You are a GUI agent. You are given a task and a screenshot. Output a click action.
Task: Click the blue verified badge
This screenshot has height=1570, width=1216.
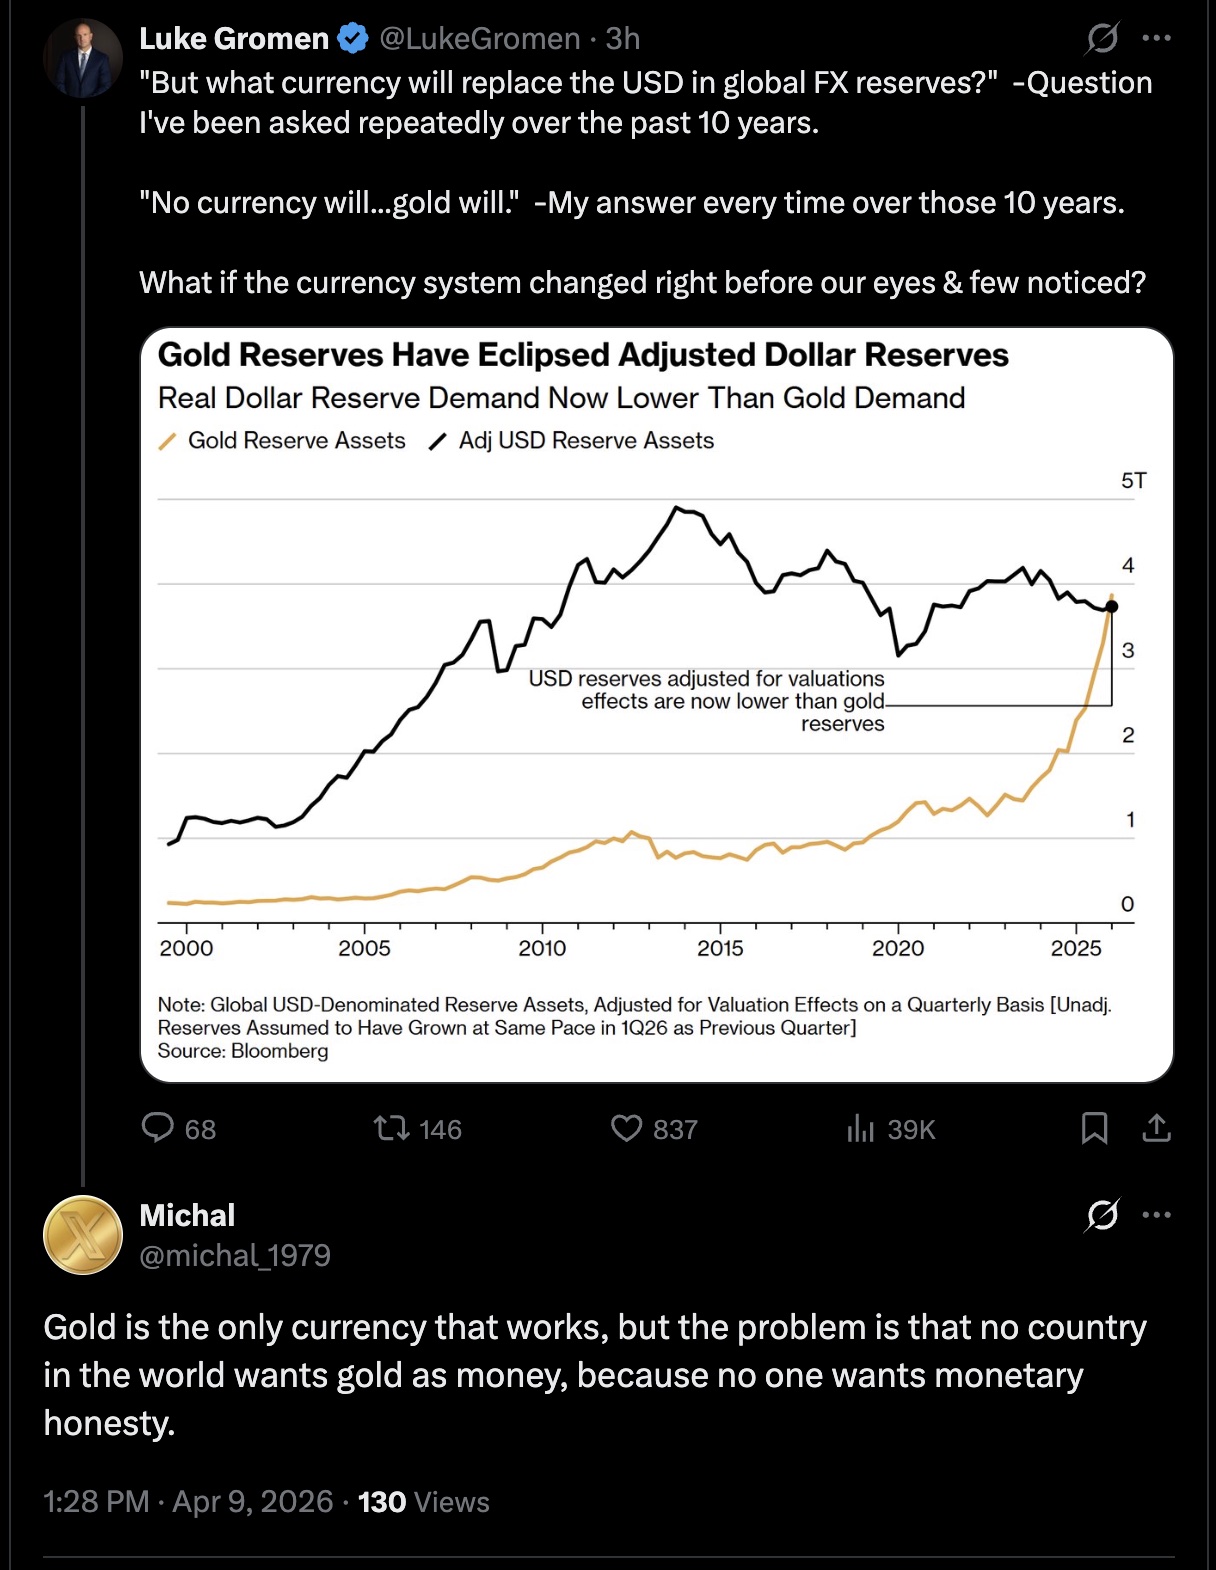(352, 39)
